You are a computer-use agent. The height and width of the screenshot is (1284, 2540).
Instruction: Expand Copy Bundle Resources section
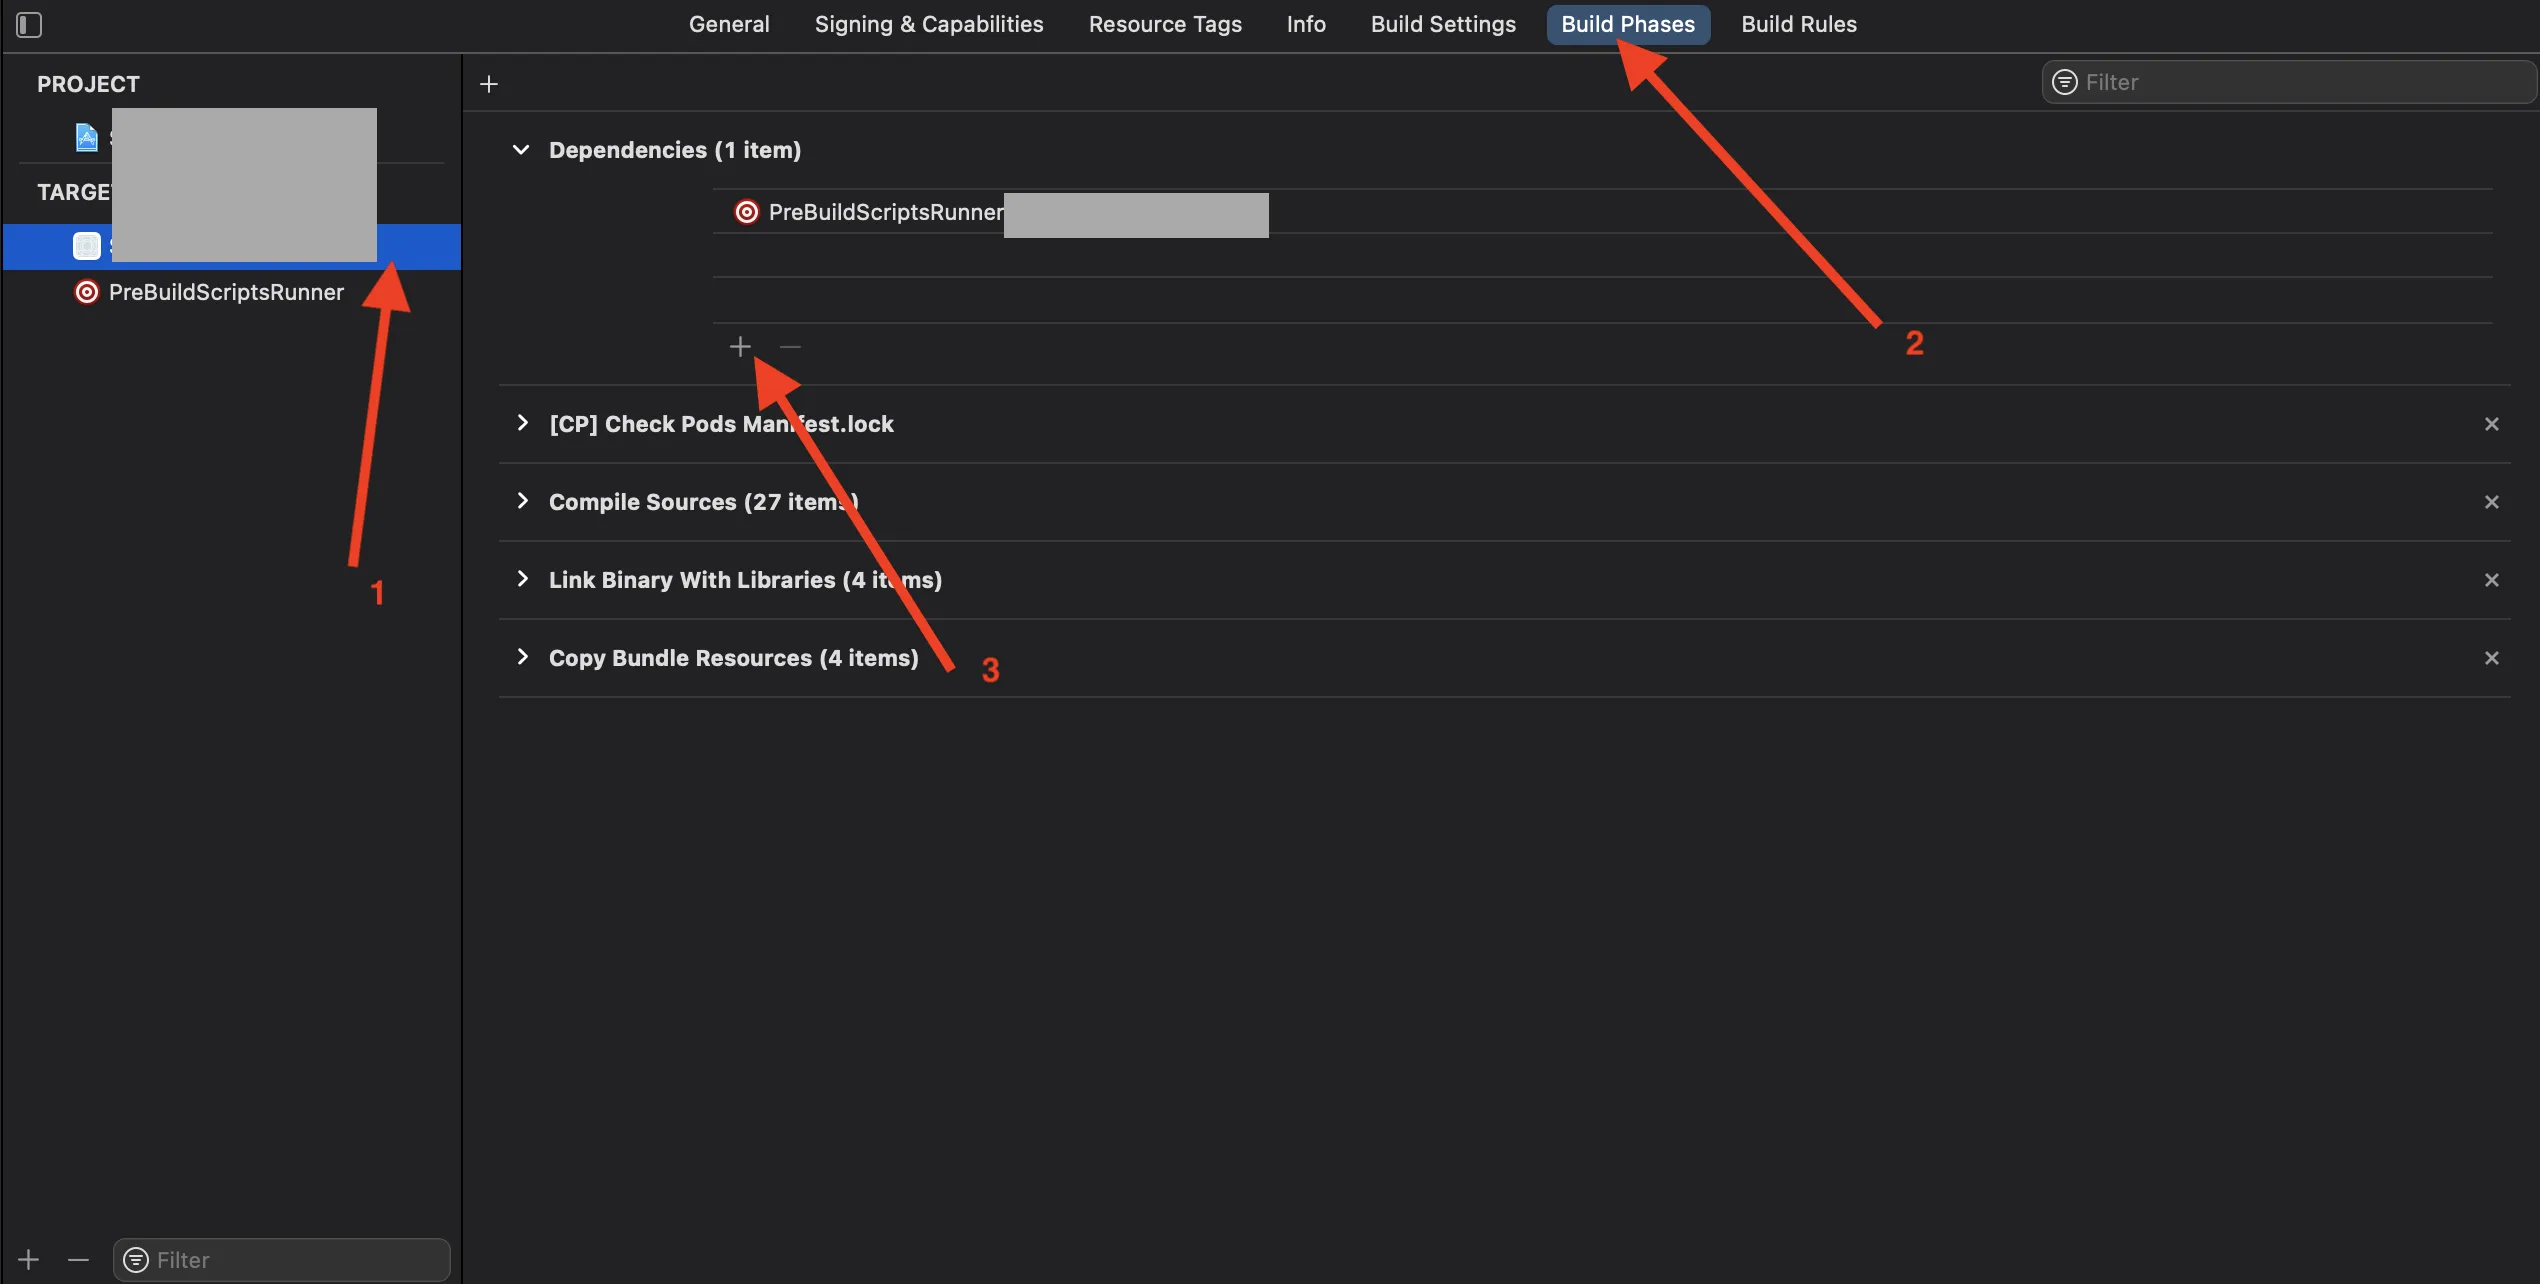pos(522,657)
